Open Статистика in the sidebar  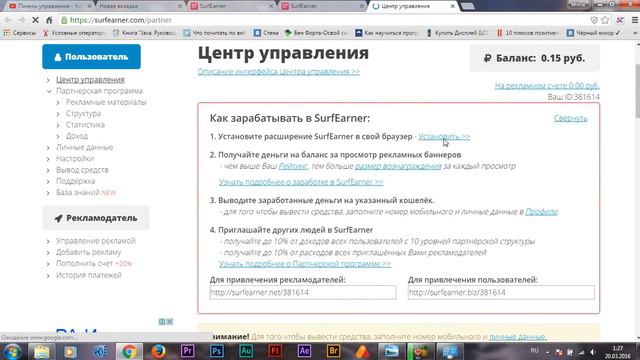point(85,124)
